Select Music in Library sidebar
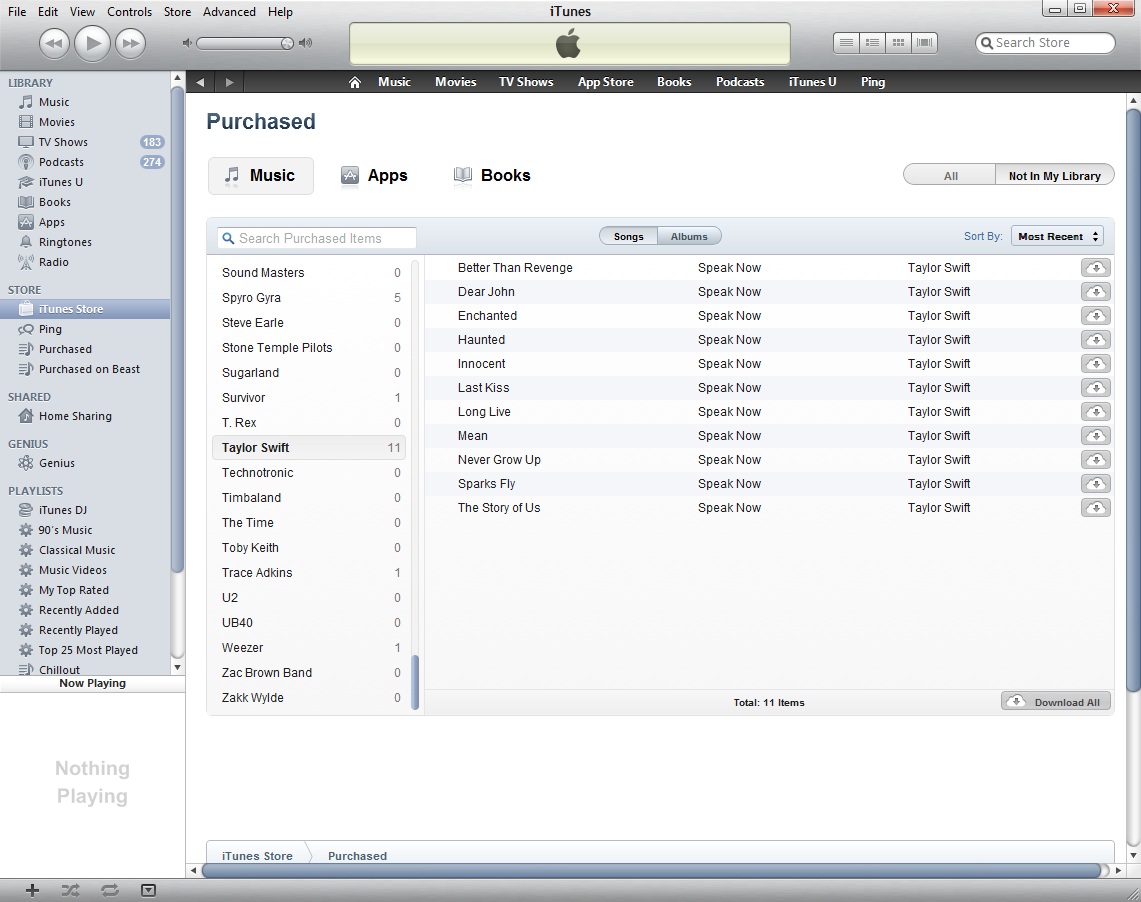Screen dimensions: 1141x902 pyautogui.click(x=54, y=102)
